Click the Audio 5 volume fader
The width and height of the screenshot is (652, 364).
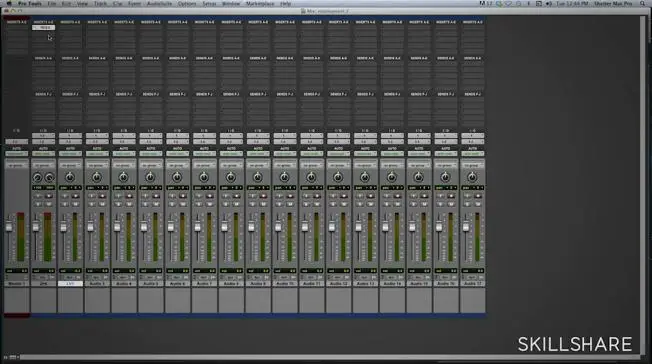(144, 227)
